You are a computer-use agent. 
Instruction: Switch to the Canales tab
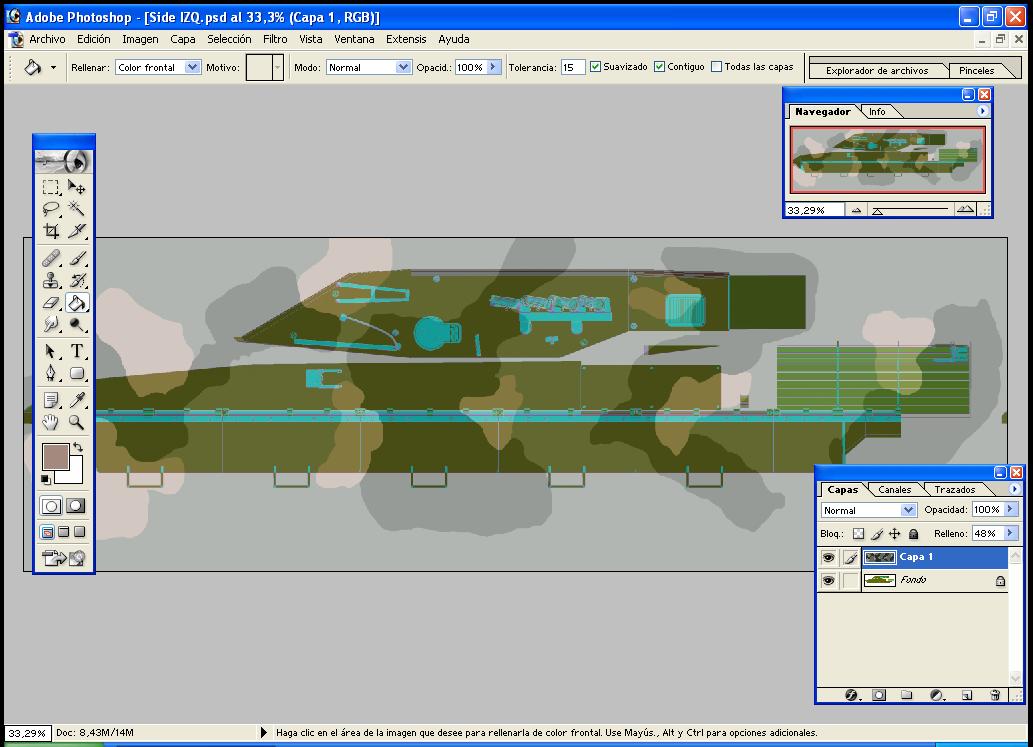[895, 489]
